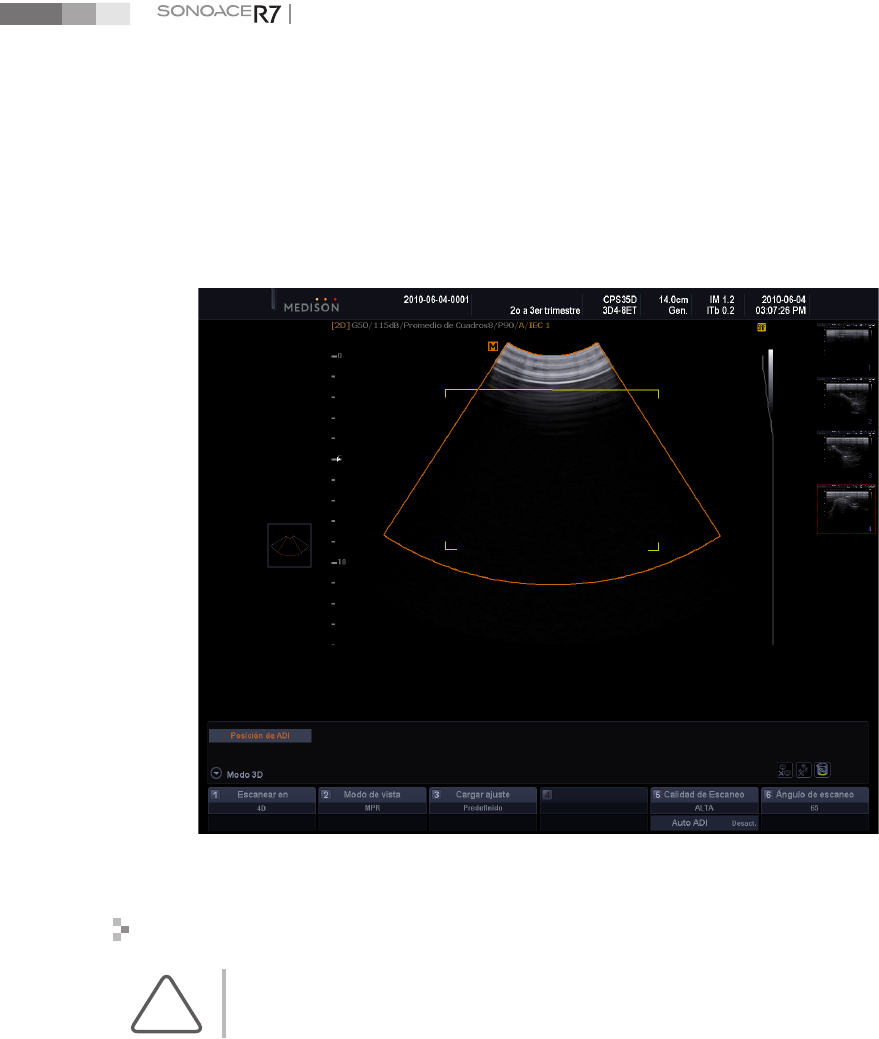Viewport: 879px width, 1039px height.
Task: Click the patient ID 2010-06-04-0001
Action: 436,300
